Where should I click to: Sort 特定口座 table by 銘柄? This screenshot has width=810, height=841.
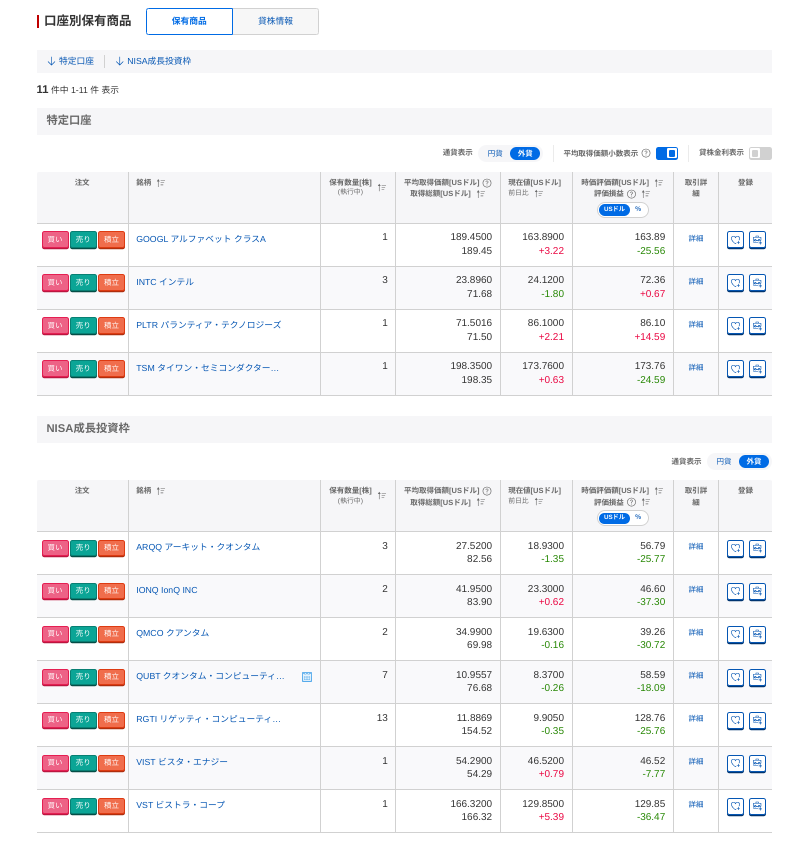[x=161, y=183]
